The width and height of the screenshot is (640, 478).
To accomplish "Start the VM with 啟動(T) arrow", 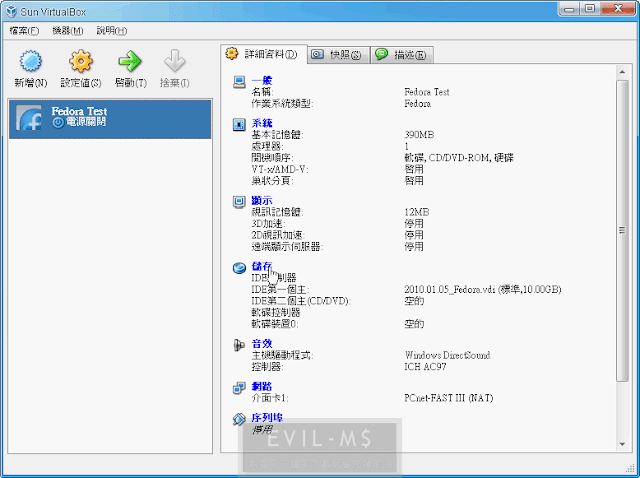I will [x=130, y=61].
